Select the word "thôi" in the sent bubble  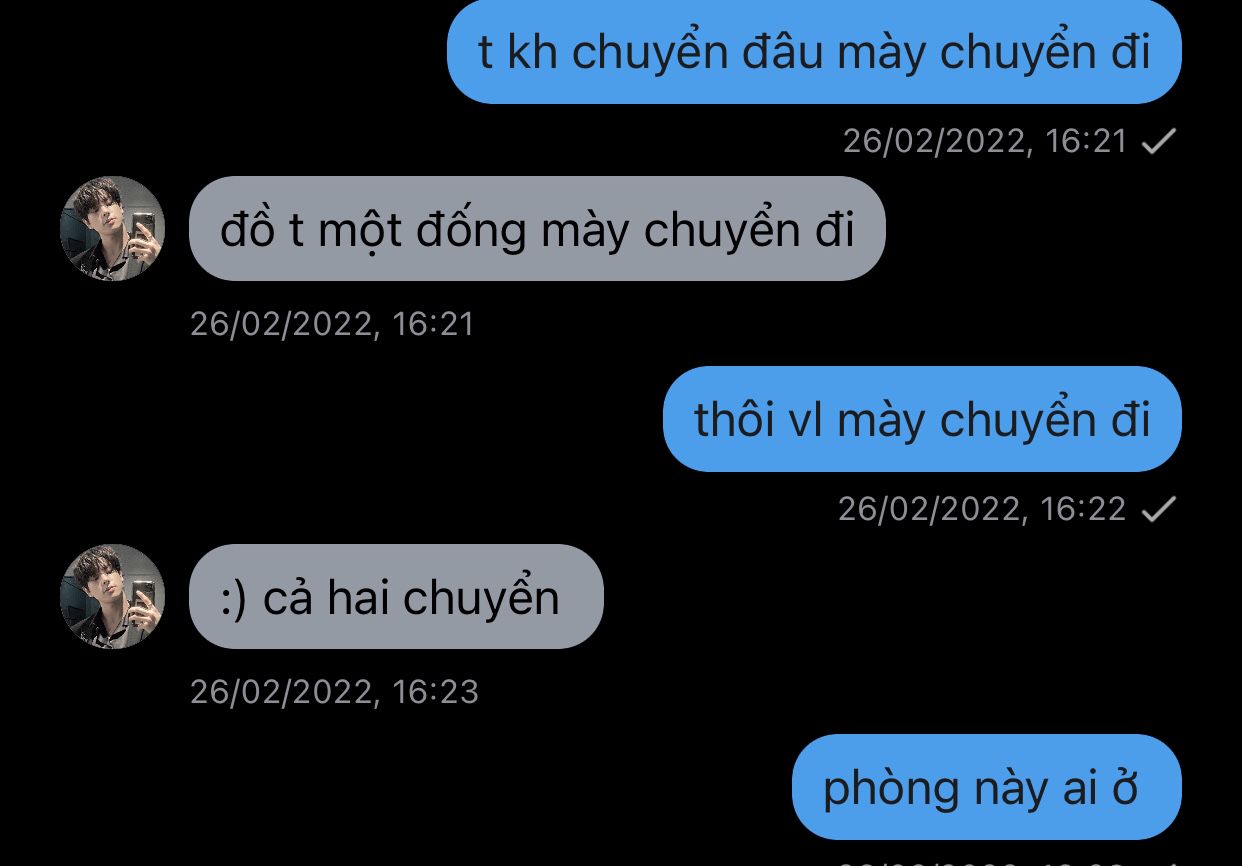pyautogui.click(x=735, y=419)
